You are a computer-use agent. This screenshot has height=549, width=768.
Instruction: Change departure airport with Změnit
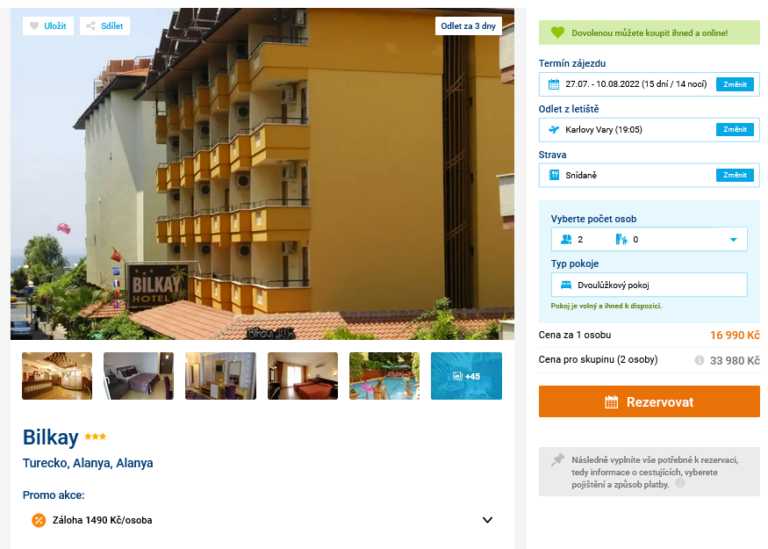(x=735, y=130)
